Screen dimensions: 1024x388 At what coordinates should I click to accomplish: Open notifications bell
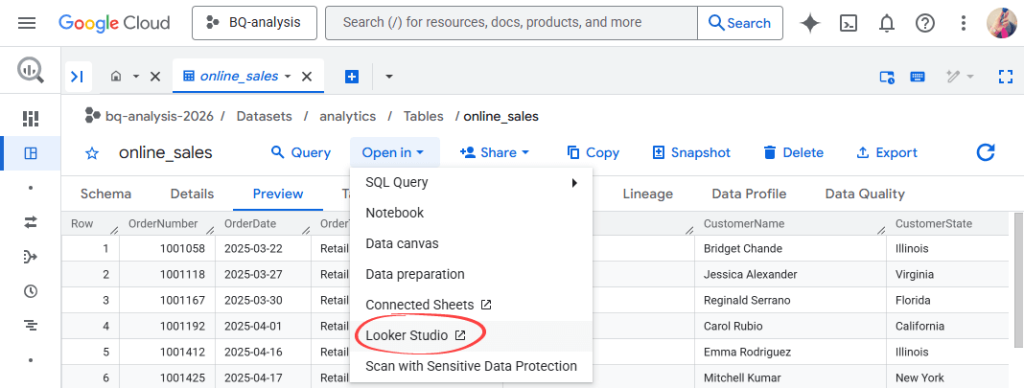[887, 24]
